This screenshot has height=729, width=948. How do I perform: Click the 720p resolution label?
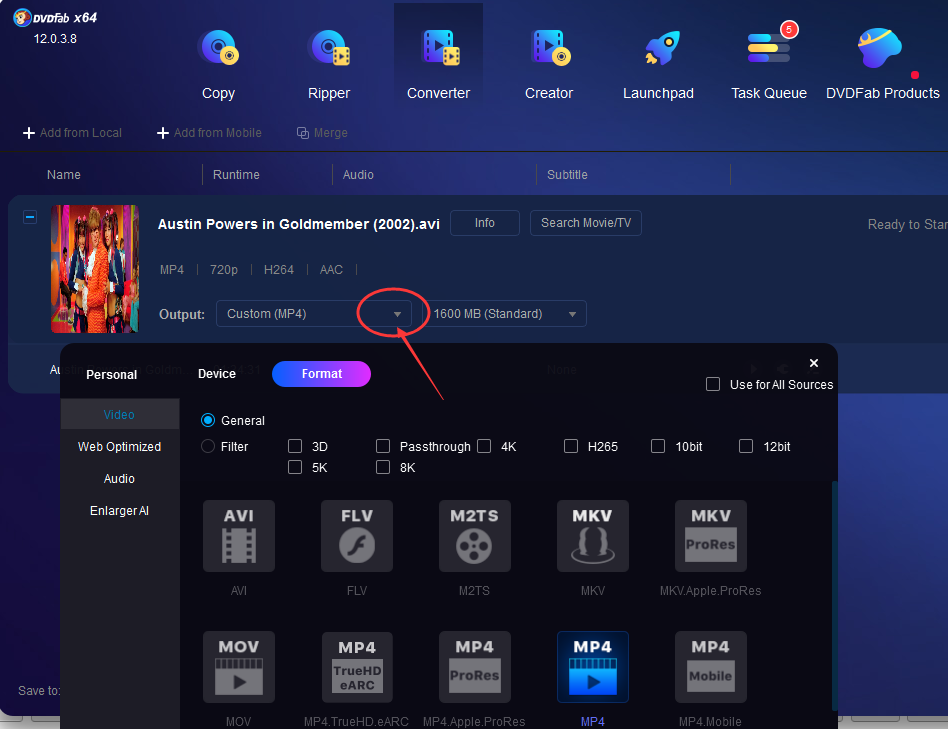[224, 270]
